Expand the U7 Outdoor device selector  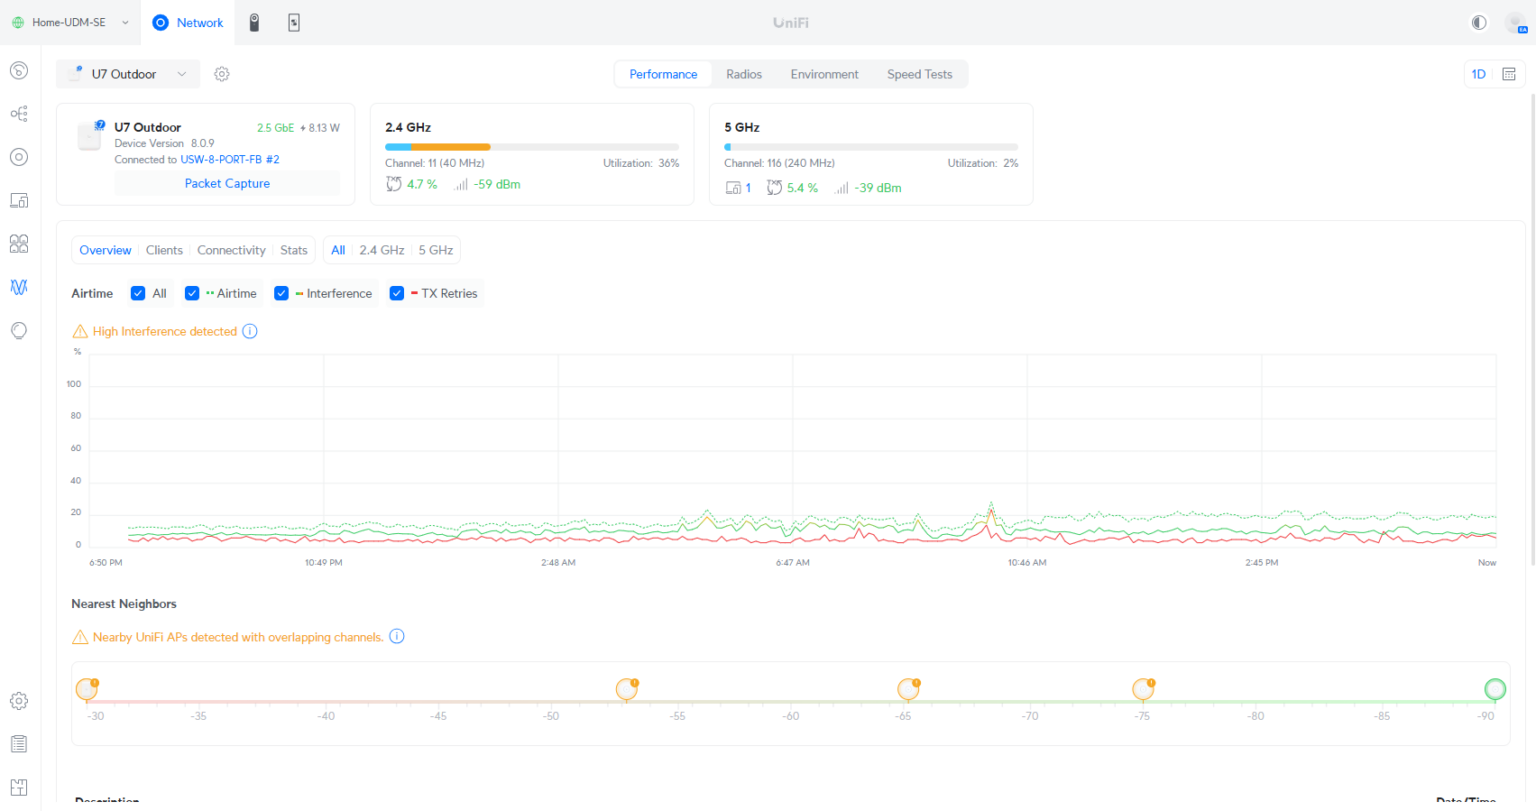[128, 74]
